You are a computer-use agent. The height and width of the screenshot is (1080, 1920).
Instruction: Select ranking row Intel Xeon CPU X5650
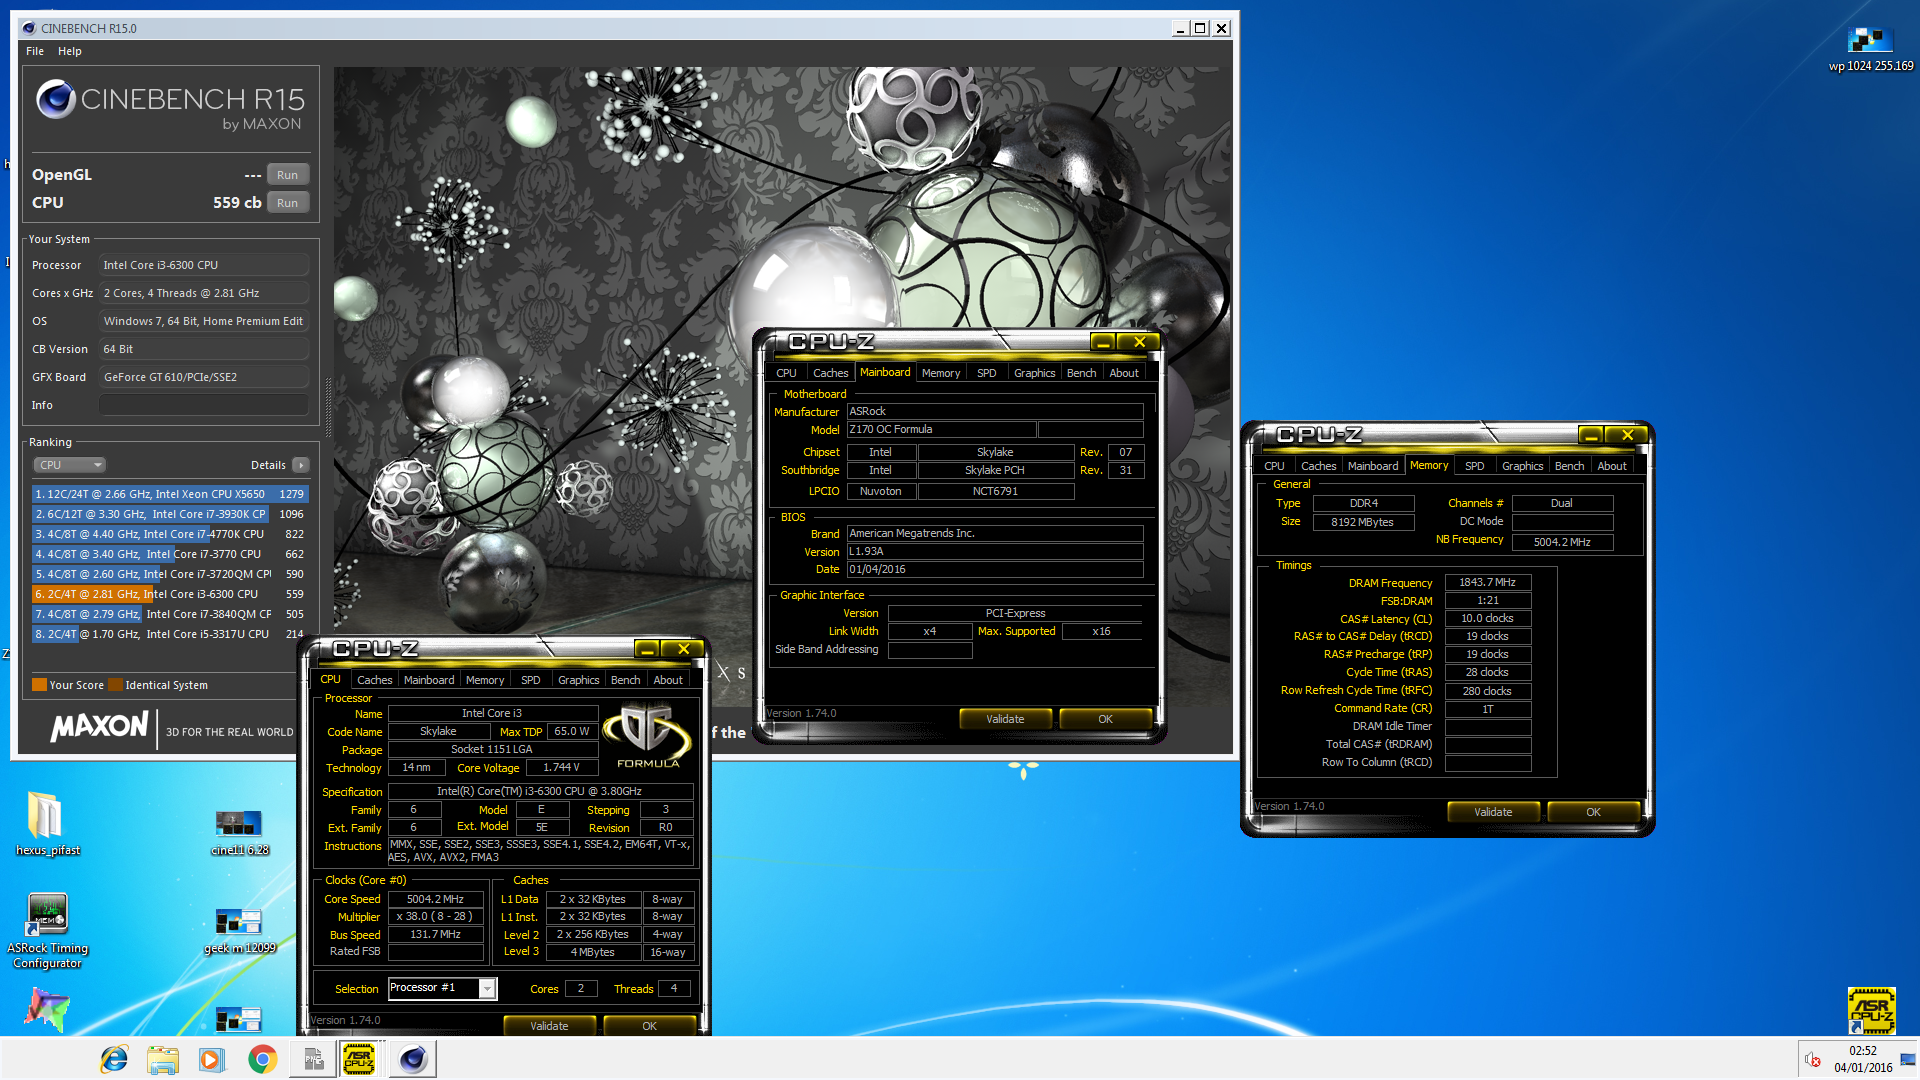click(x=170, y=494)
